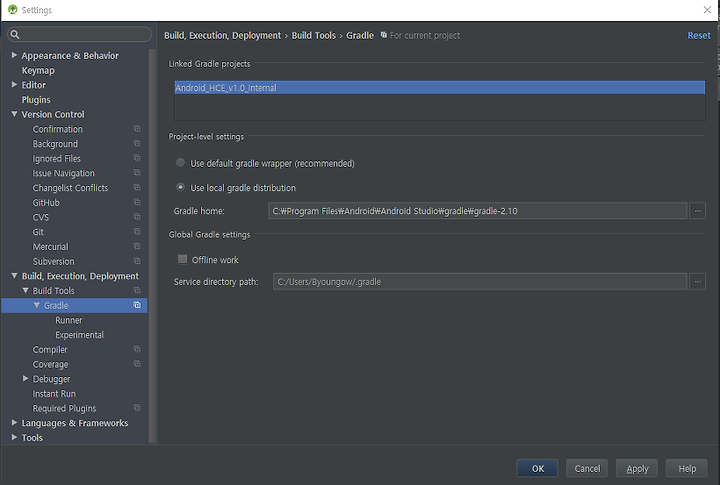The height and width of the screenshot is (485, 720).
Task: Expand the Debugger node
Action: coord(26,378)
